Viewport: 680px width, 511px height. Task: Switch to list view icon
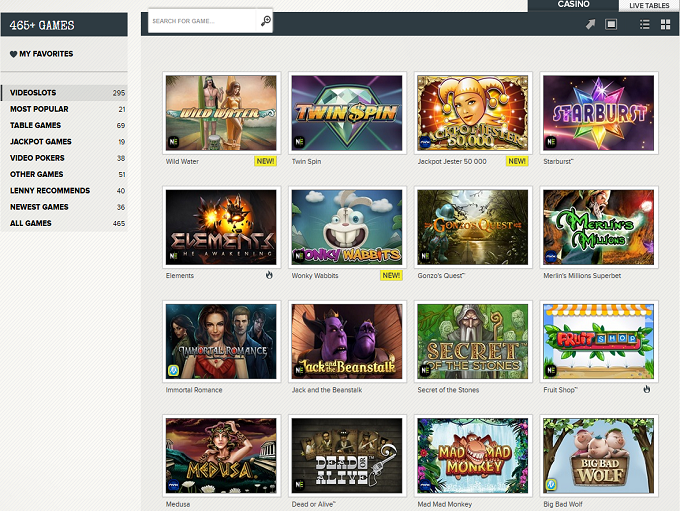point(645,24)
